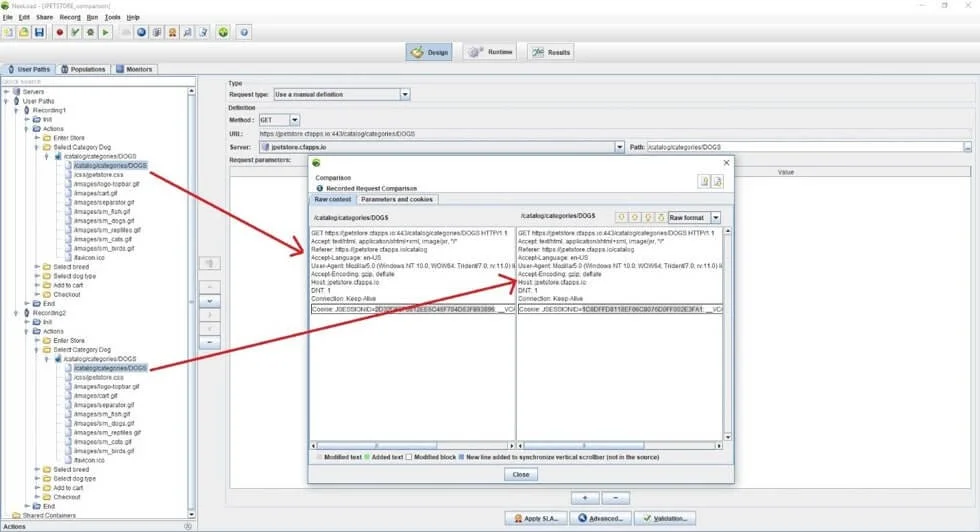Open the Raw format dropdown in Comparison

click(716, 218)
